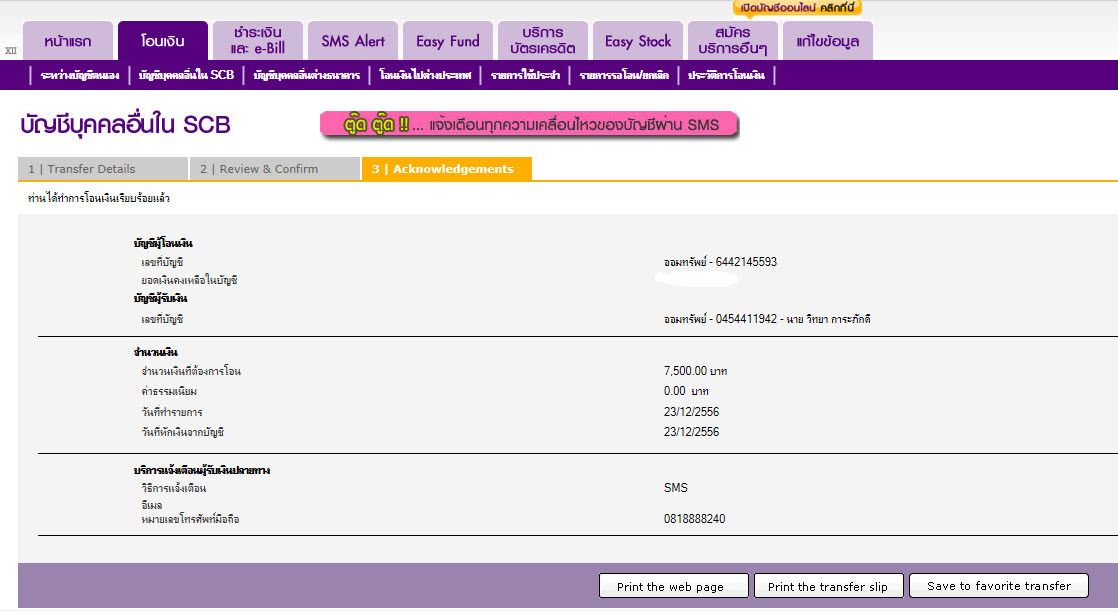1118x616 pixels.
Task: Go to step 1 Transfer Details
Action: (x=103, y=169)
